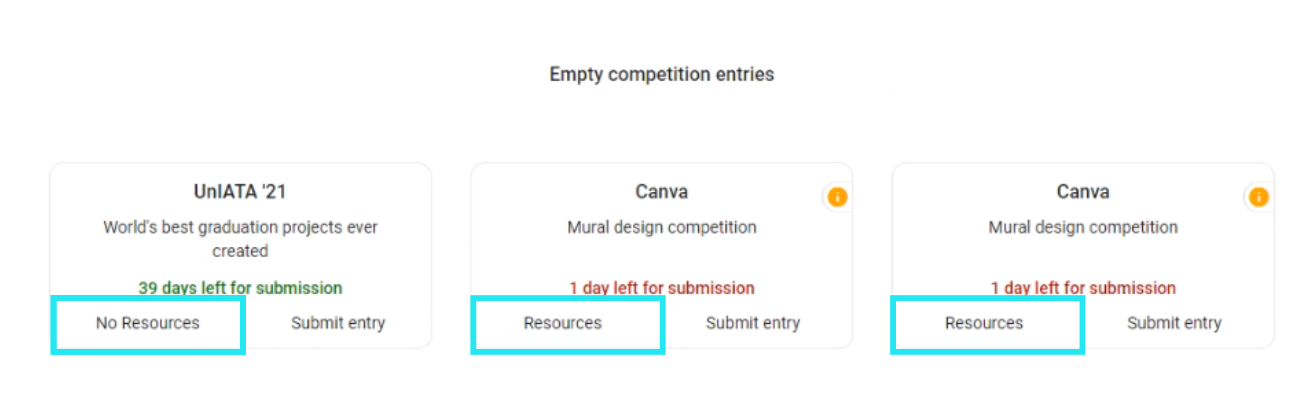Screen dimensions: 1310x412
Task: Select the Canva title on middle card
Action: click(x=662, y=192)
